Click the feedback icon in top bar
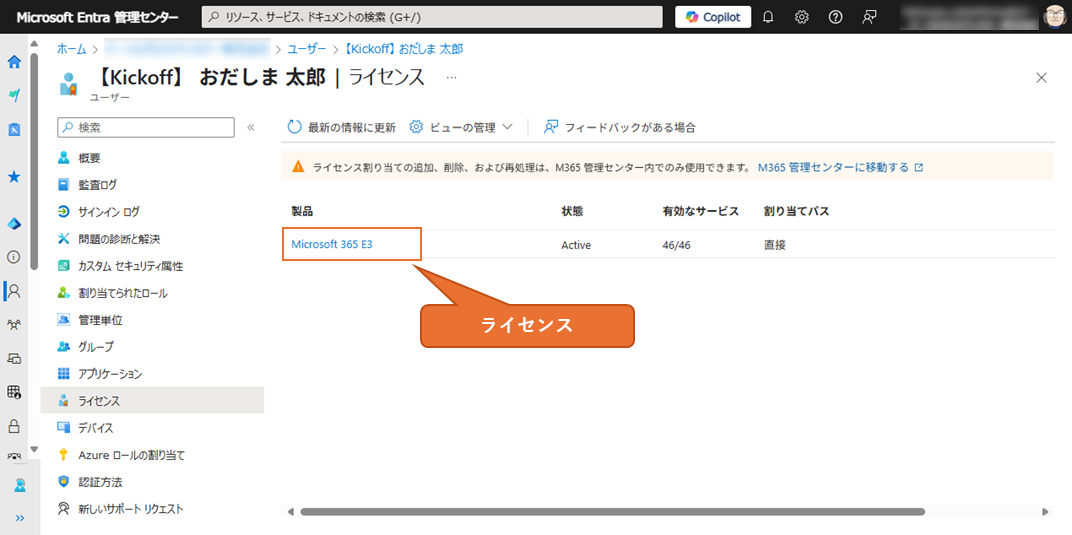Image resolution: width=1072 pixels, height=535 pixels. (869, 17)
